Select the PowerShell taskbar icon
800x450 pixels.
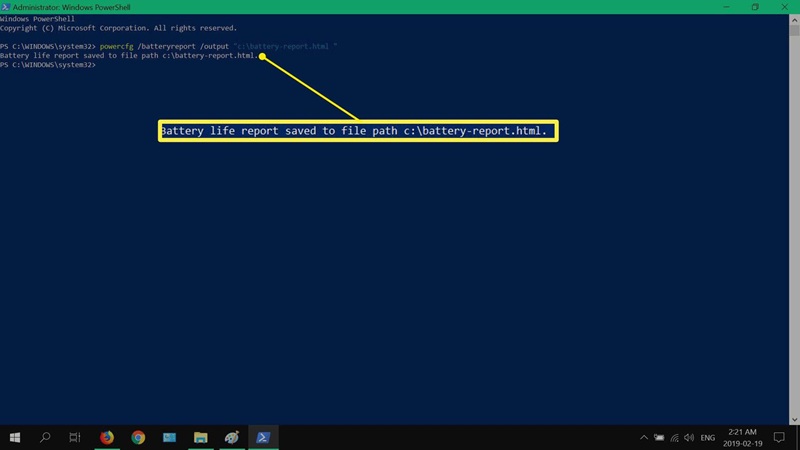tap(263, 437)
